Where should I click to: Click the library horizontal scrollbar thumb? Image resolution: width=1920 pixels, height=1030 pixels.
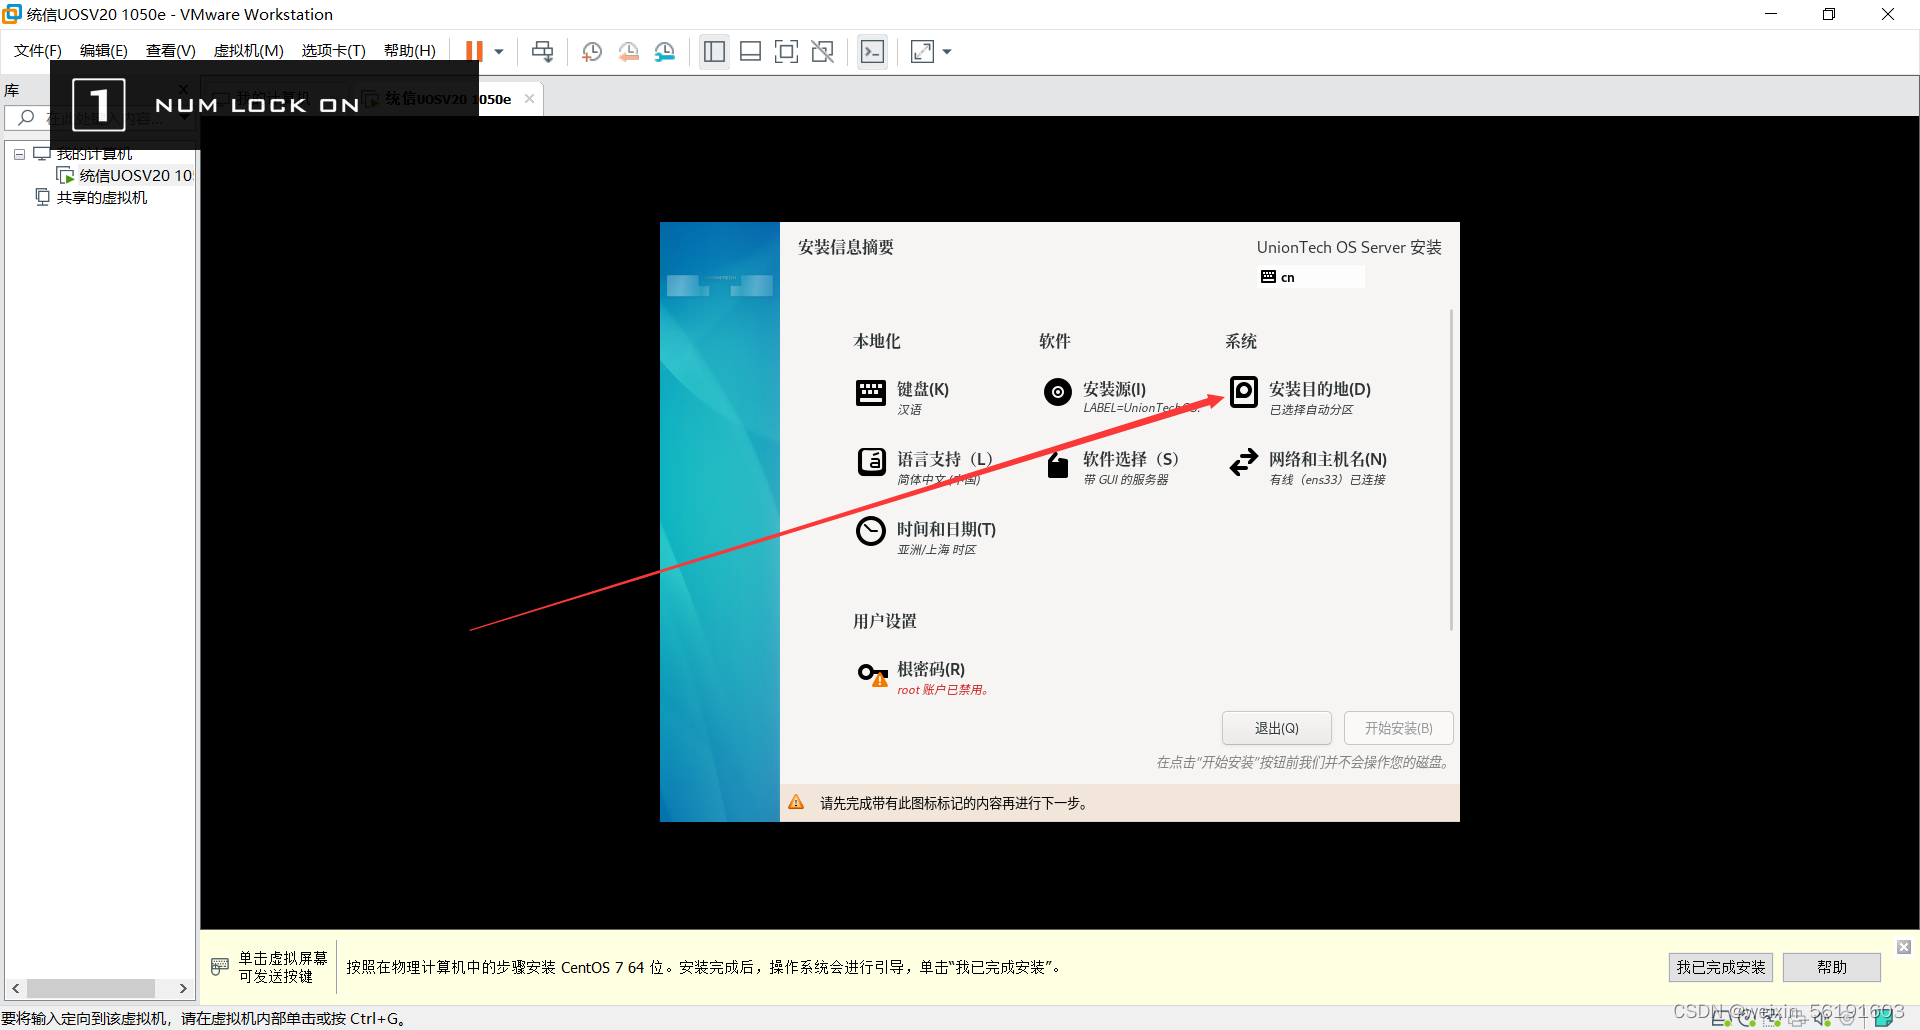[x=91, y=988]
